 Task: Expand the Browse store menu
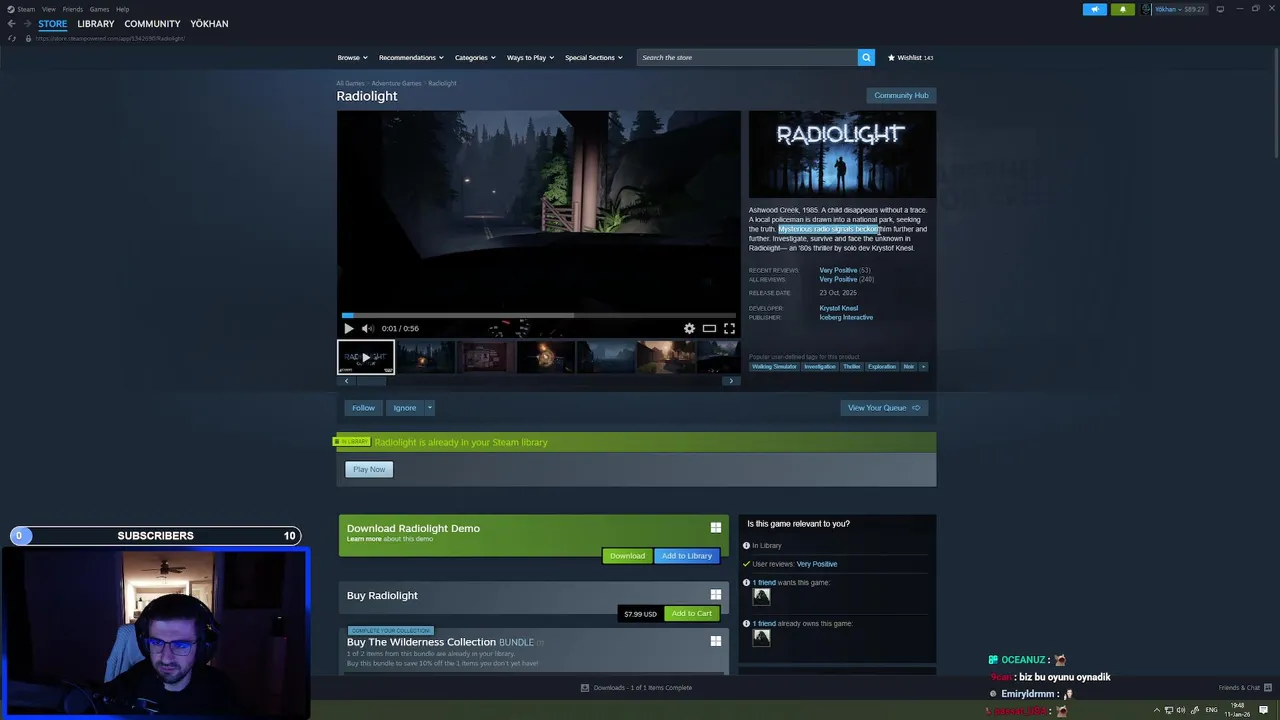352,57
